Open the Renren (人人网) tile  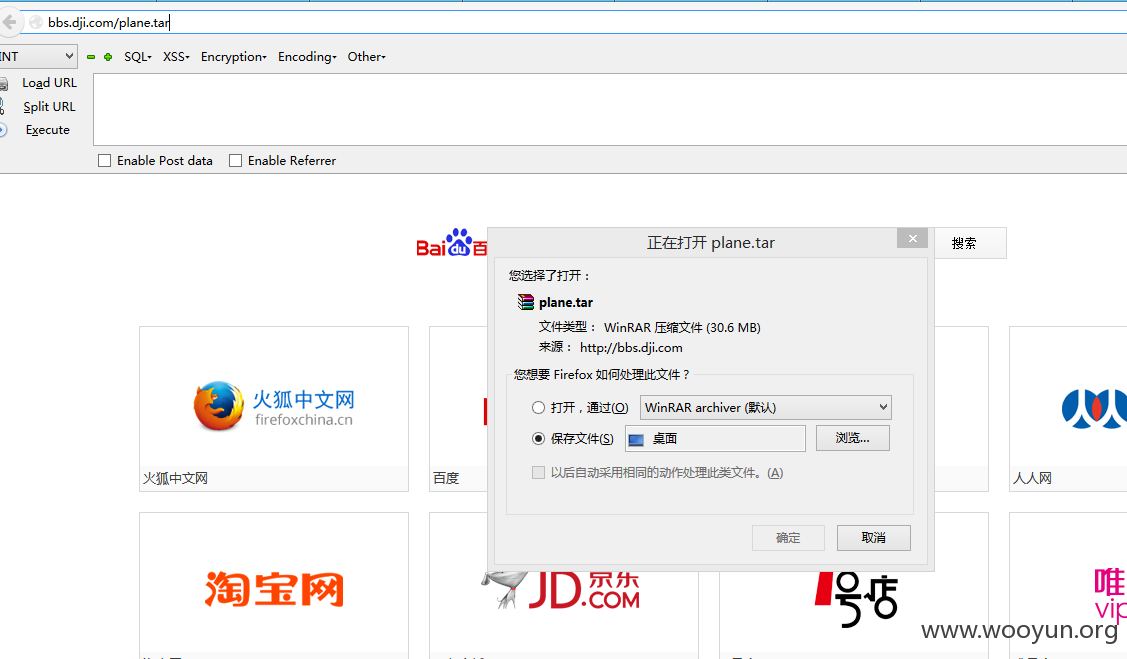(1068, 408)
